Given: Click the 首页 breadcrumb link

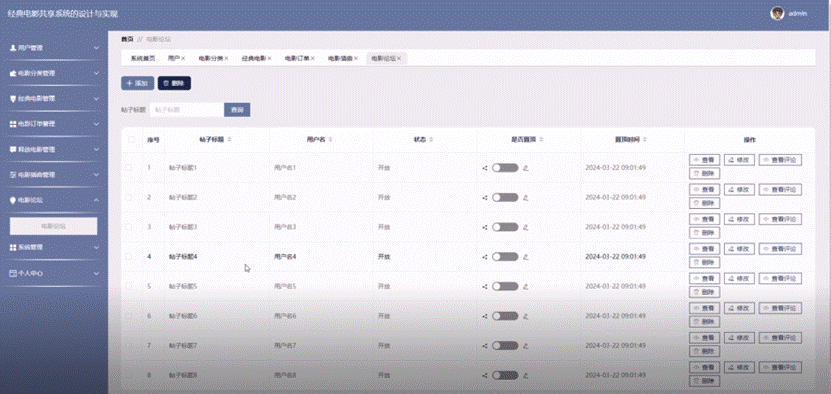Looking at the screenshot, I should tap(127, 39).
